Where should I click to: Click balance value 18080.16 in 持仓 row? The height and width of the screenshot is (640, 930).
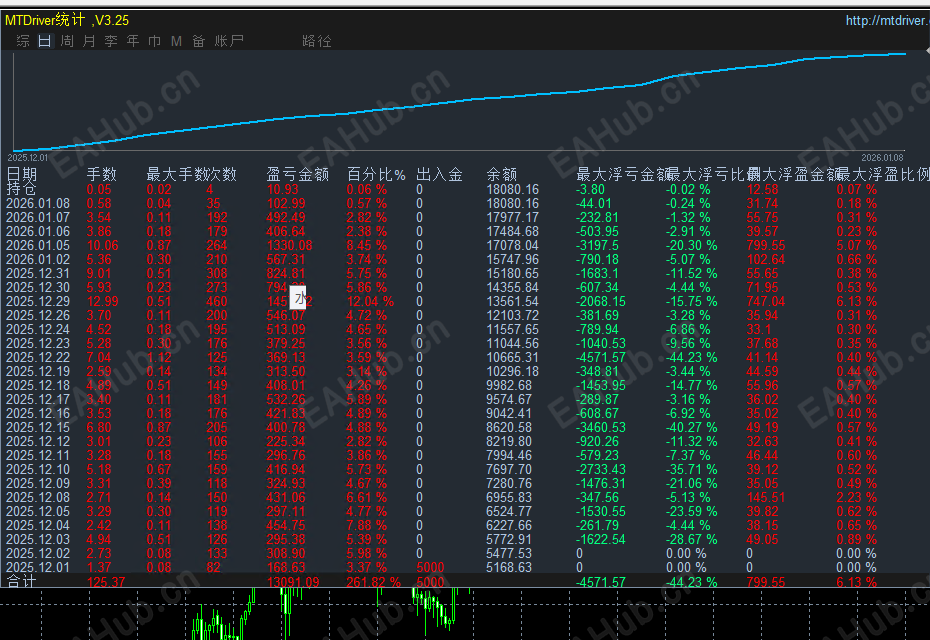coord(512,189)
